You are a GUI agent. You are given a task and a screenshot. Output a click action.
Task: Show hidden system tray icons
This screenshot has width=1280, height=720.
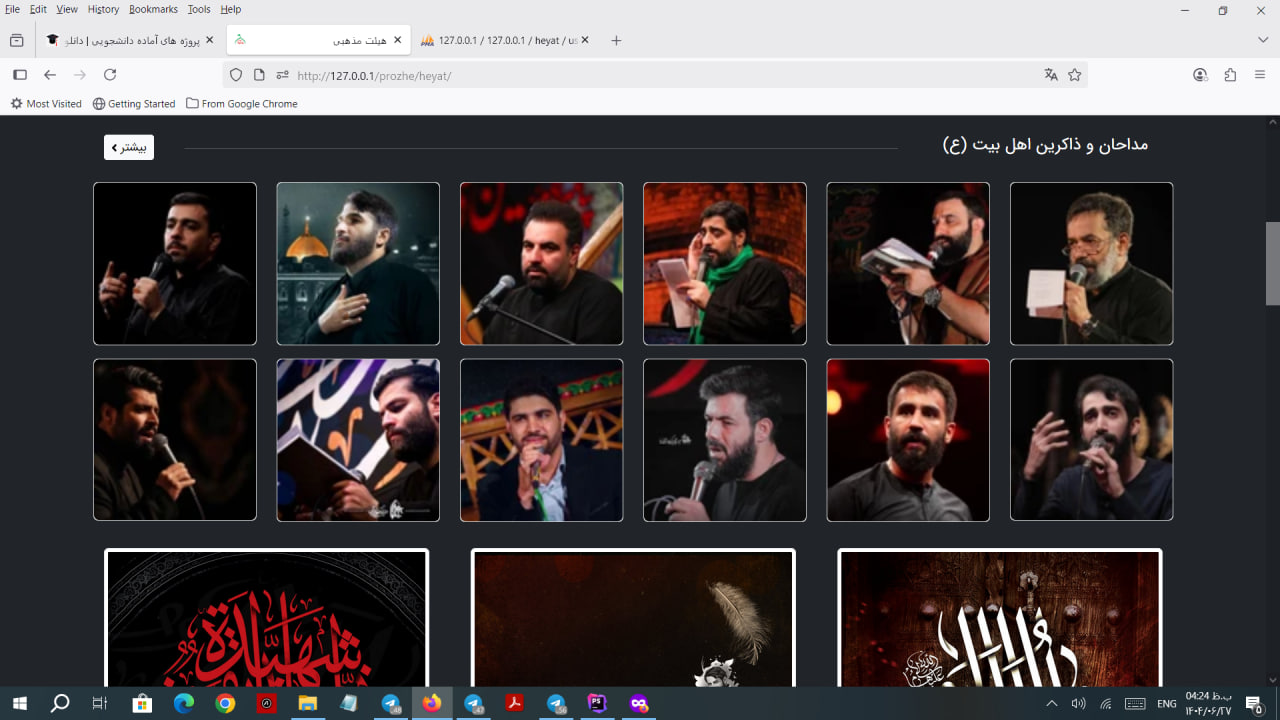[x=1051, y=704]
